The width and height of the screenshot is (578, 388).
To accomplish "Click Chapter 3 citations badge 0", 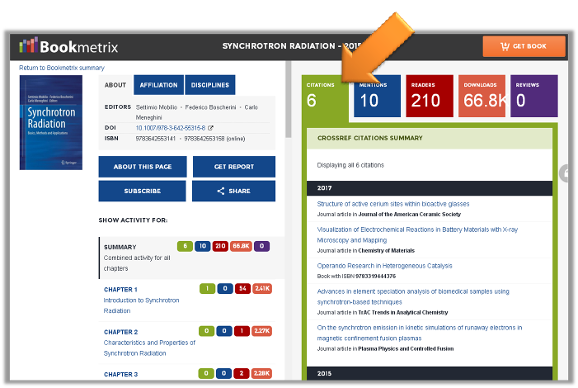I will coord(206,373).
